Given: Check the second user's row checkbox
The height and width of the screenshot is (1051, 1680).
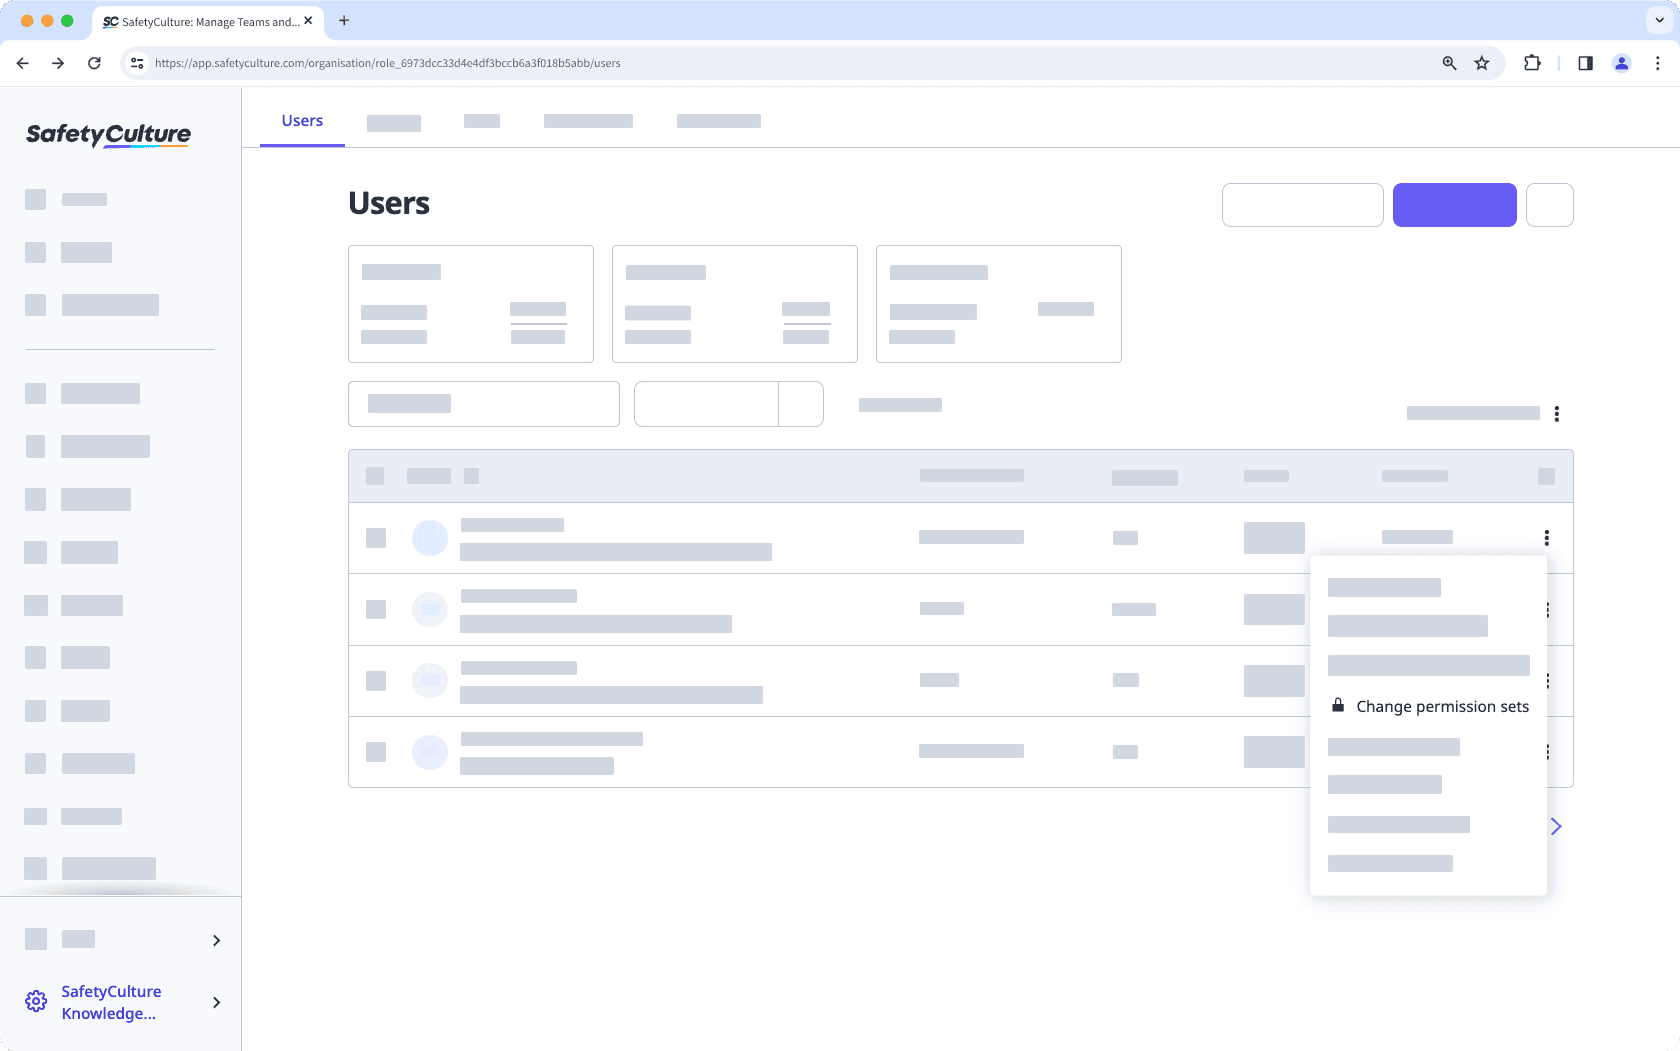Looking at the screenshot, I should coord(375,609).
